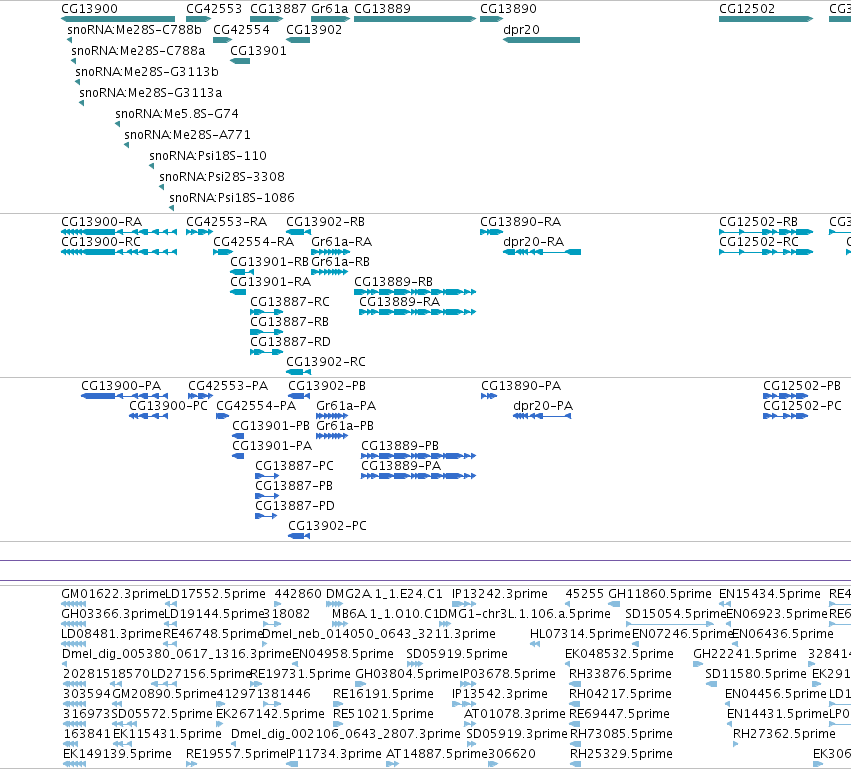Click cDNA clone RH33876.5prime
851x769 pixels.
pyautogui.click(x=575, y=684)
